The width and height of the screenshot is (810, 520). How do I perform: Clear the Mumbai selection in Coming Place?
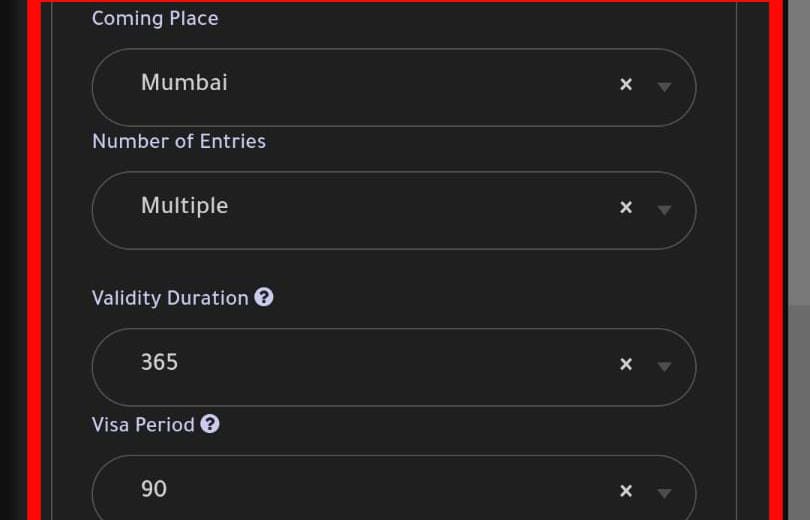click(x=626, y=84)
